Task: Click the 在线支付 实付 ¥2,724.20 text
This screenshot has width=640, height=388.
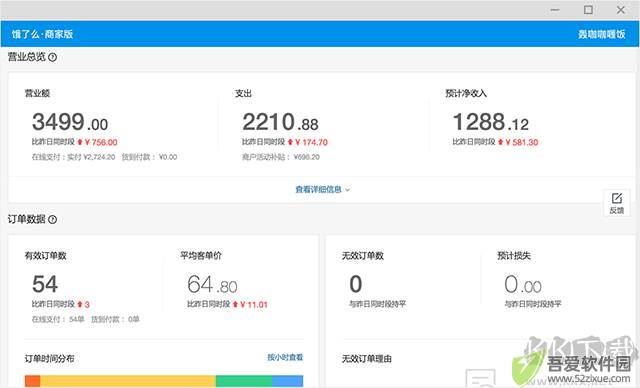Action: (x=73, y=157)
